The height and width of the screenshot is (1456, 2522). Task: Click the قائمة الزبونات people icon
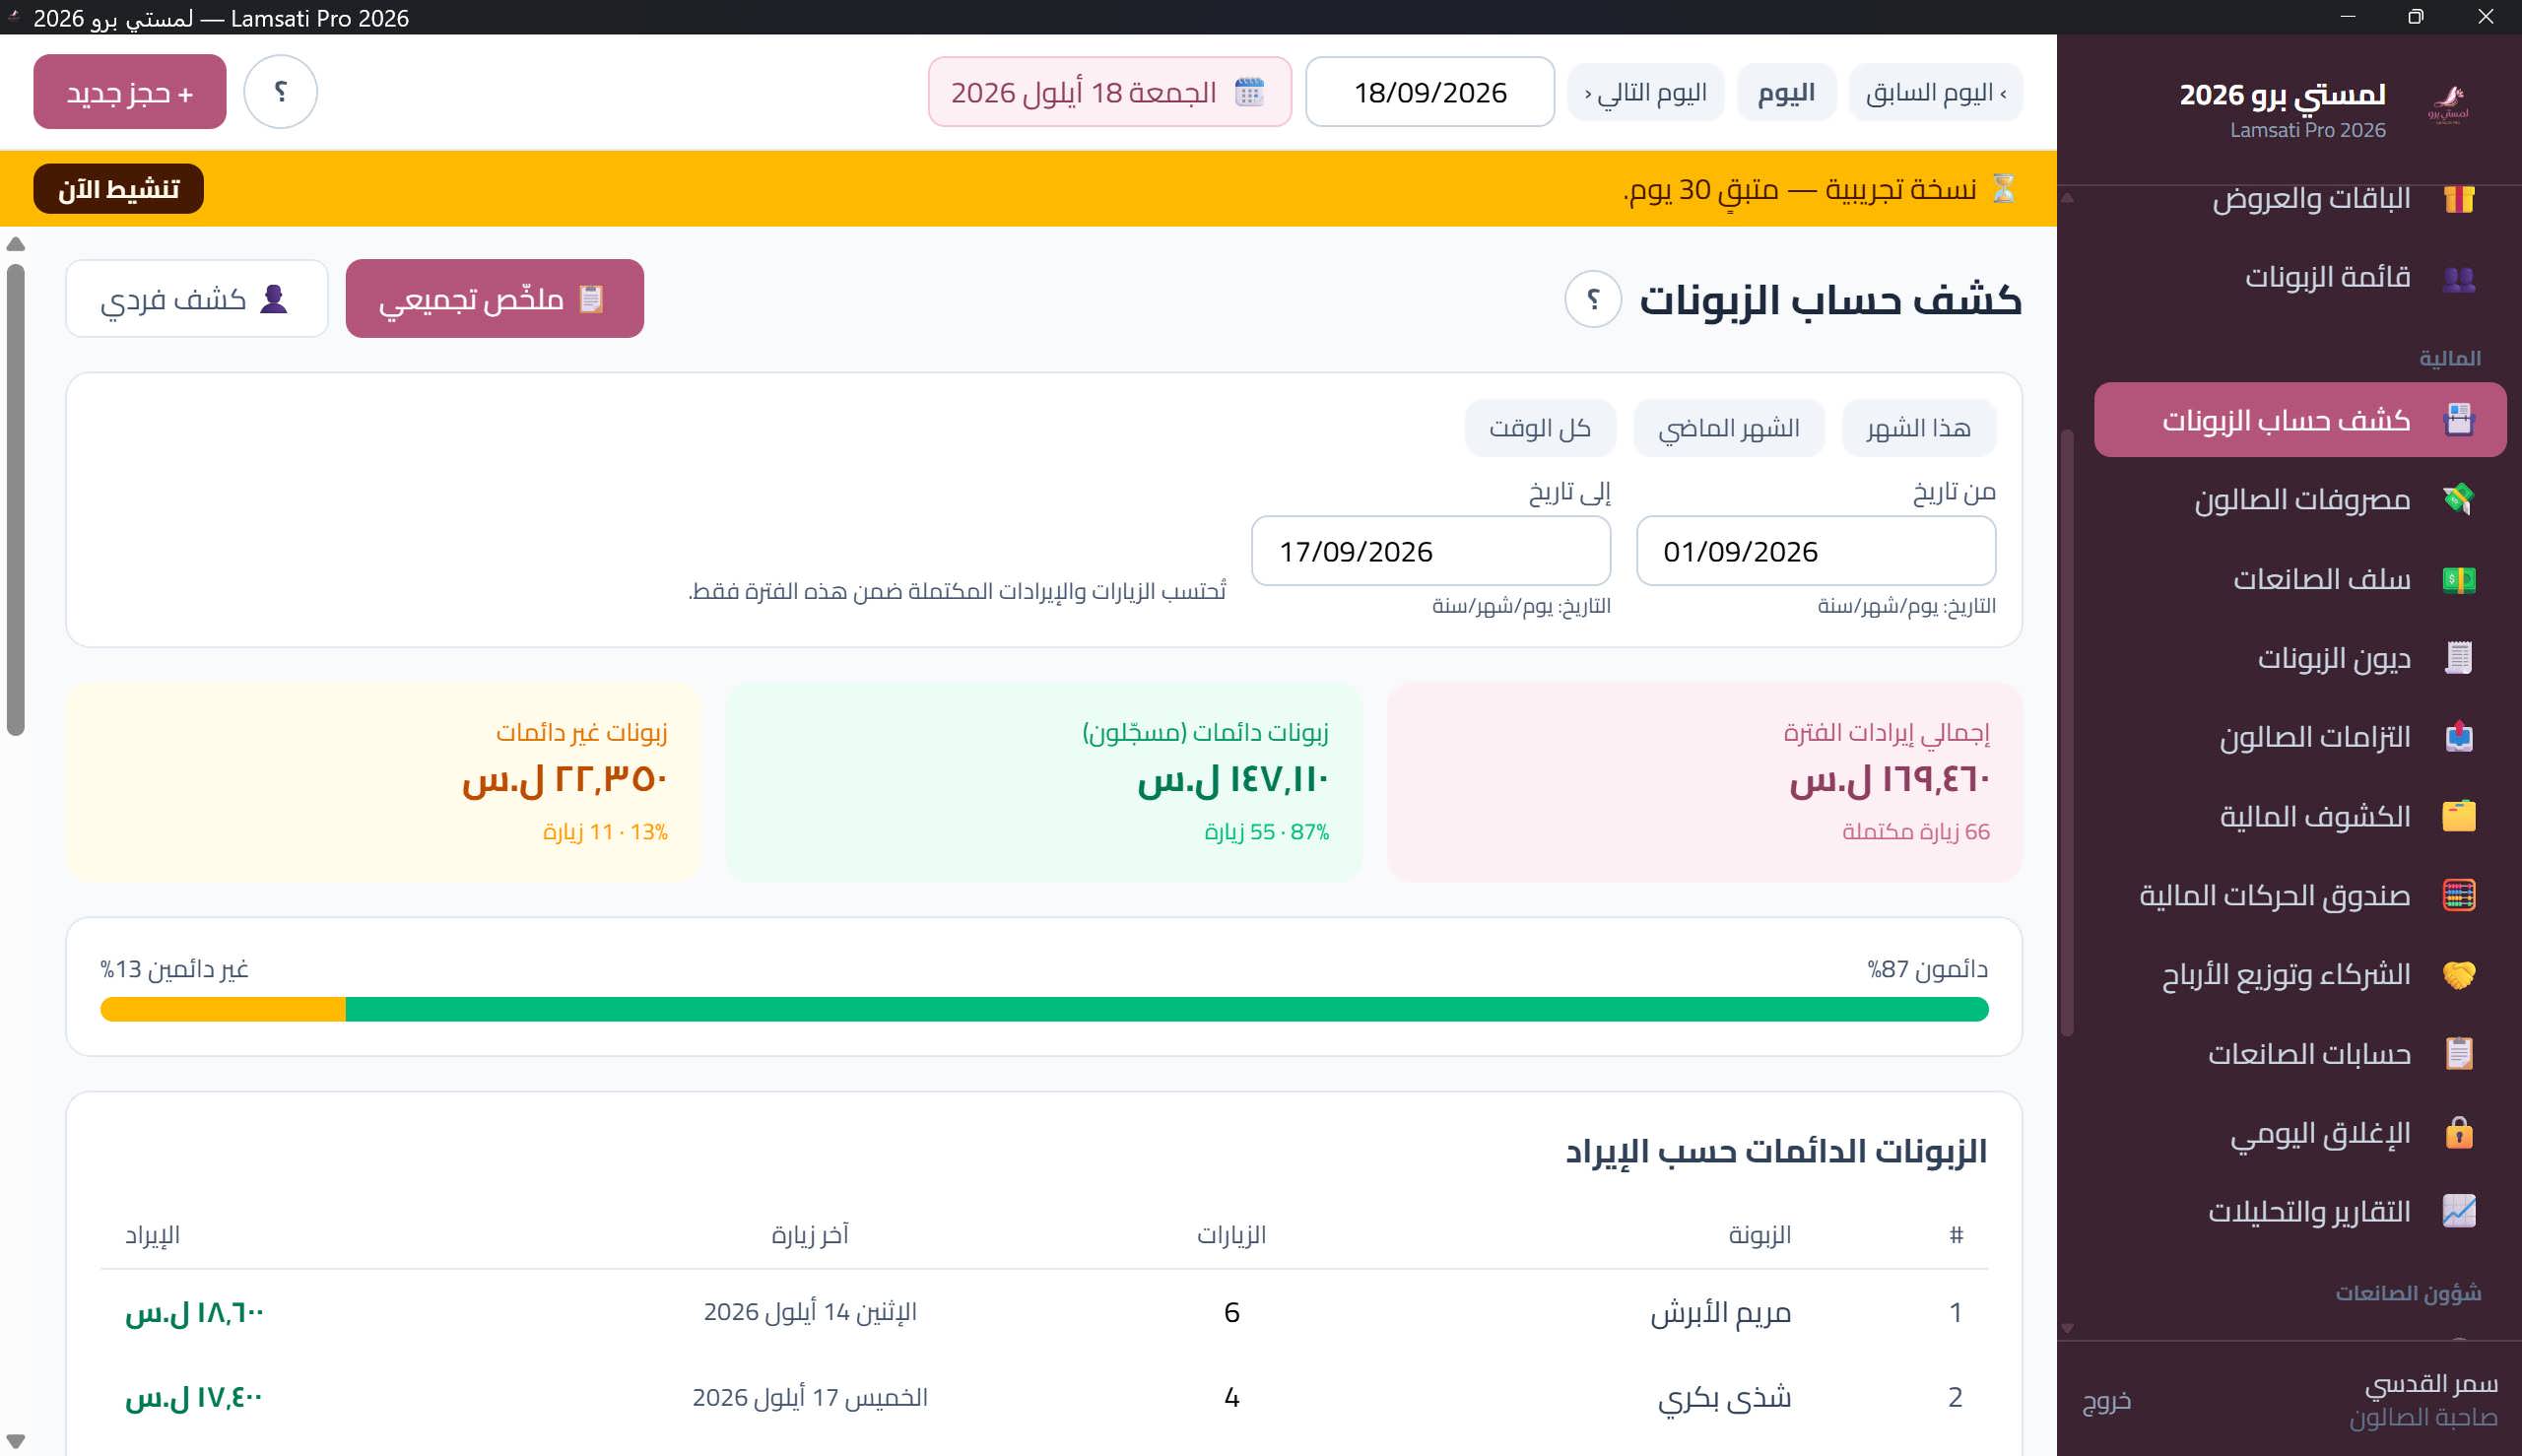(2458, 278)
